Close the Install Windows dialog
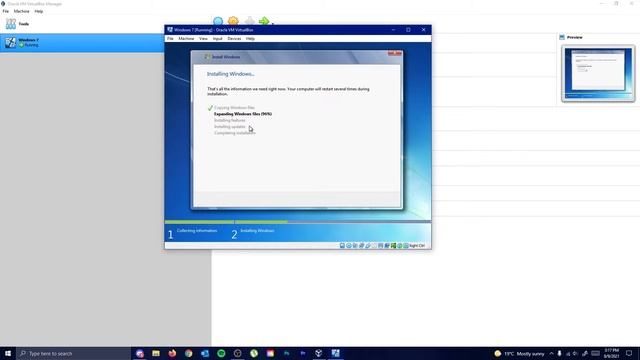The width and height of the screenshot is (640, 360). click(x=395, y=53)
